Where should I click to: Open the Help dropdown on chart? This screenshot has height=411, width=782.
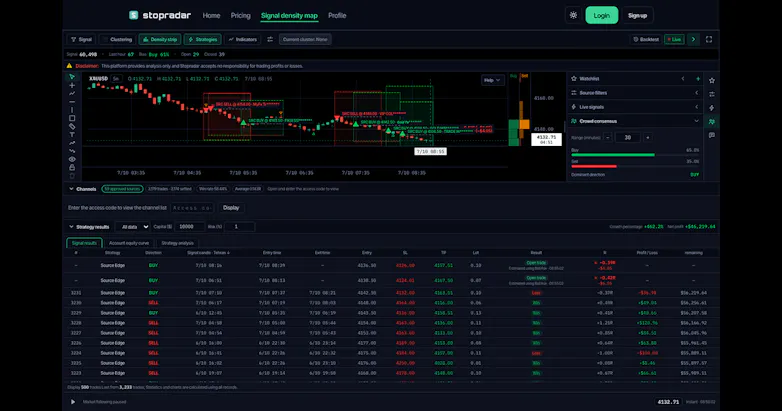492,80
